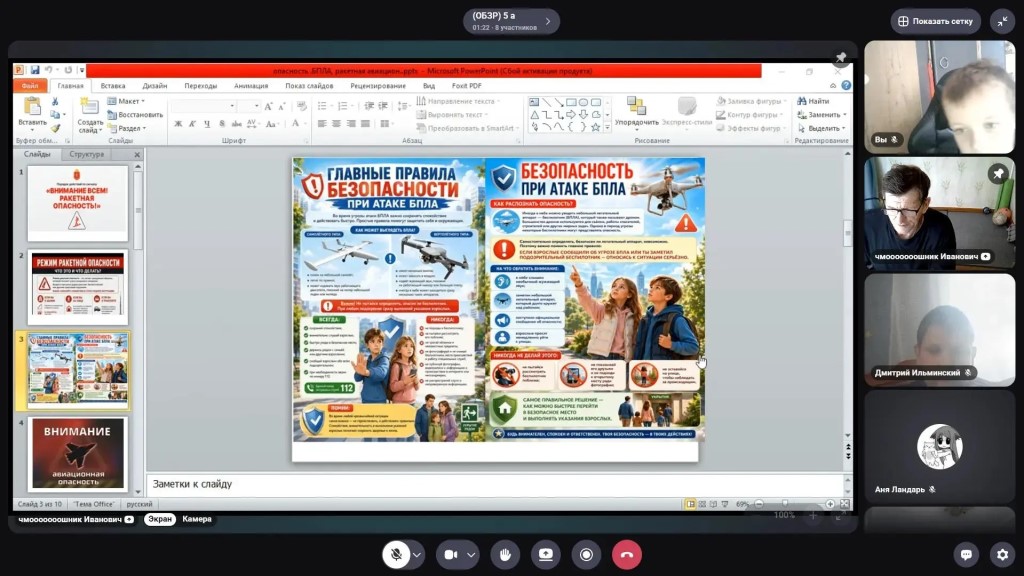Open PowerPoint help question mark

[846, 86]
